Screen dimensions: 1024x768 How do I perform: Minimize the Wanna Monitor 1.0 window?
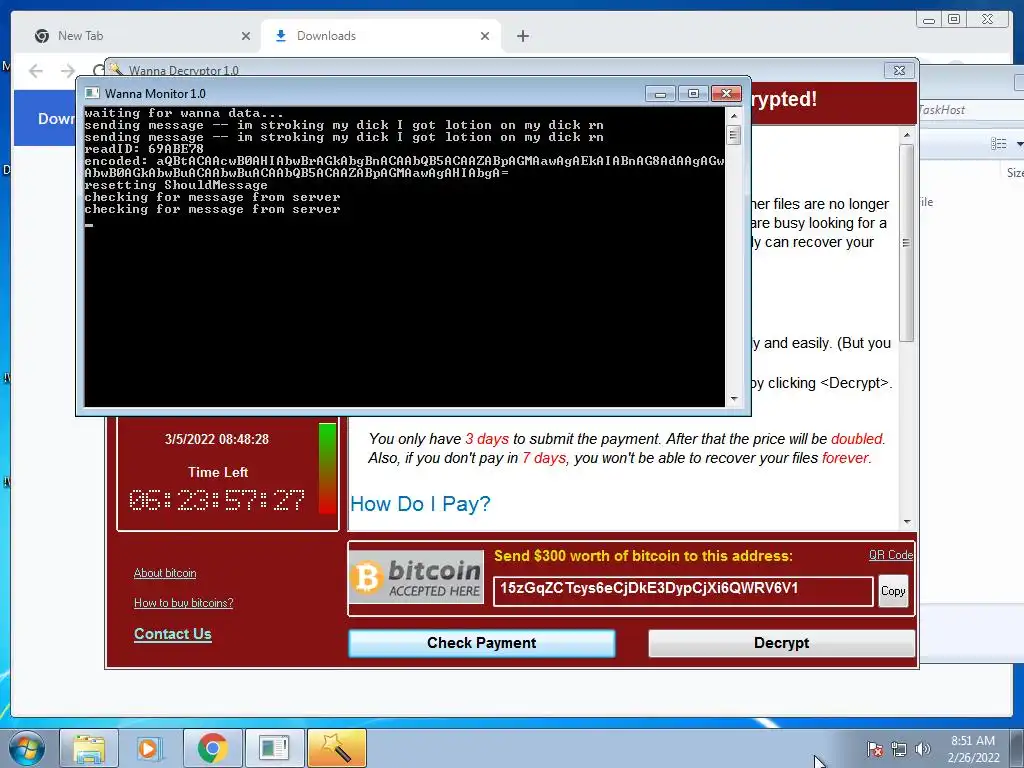click(x=660, y=94)
